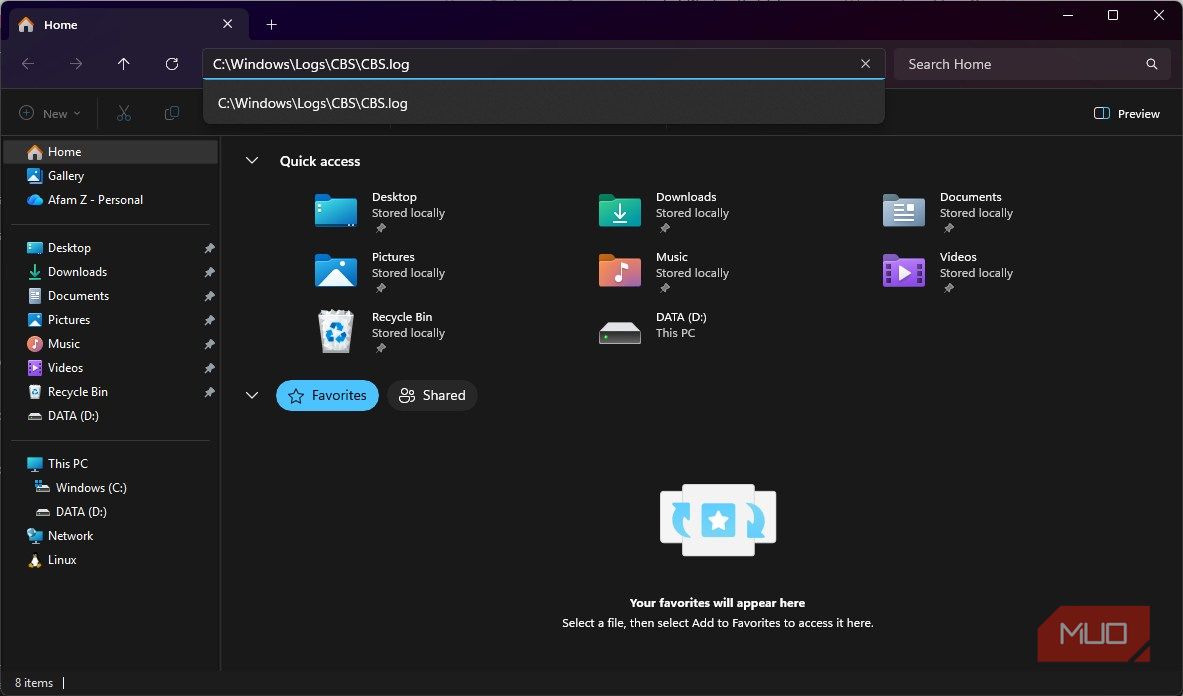Select the Home tab
Image resolution: width=1183 pixels, height=696 pixels.
pyautogui.click(x=128, y=25)
